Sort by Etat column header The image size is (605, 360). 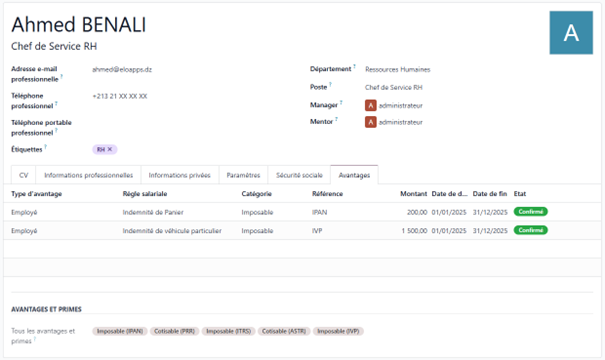(520, 194)
